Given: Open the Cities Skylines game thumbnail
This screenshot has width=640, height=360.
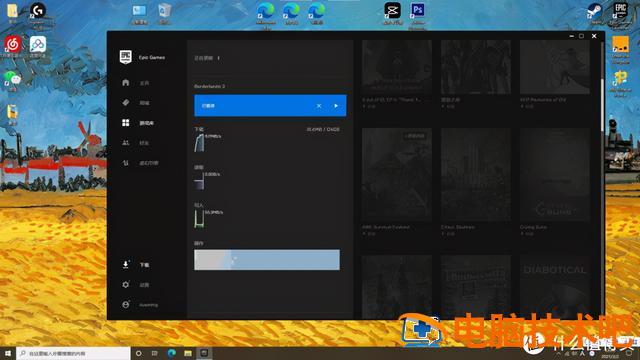Looking at the screenshot, I should 476,175.
